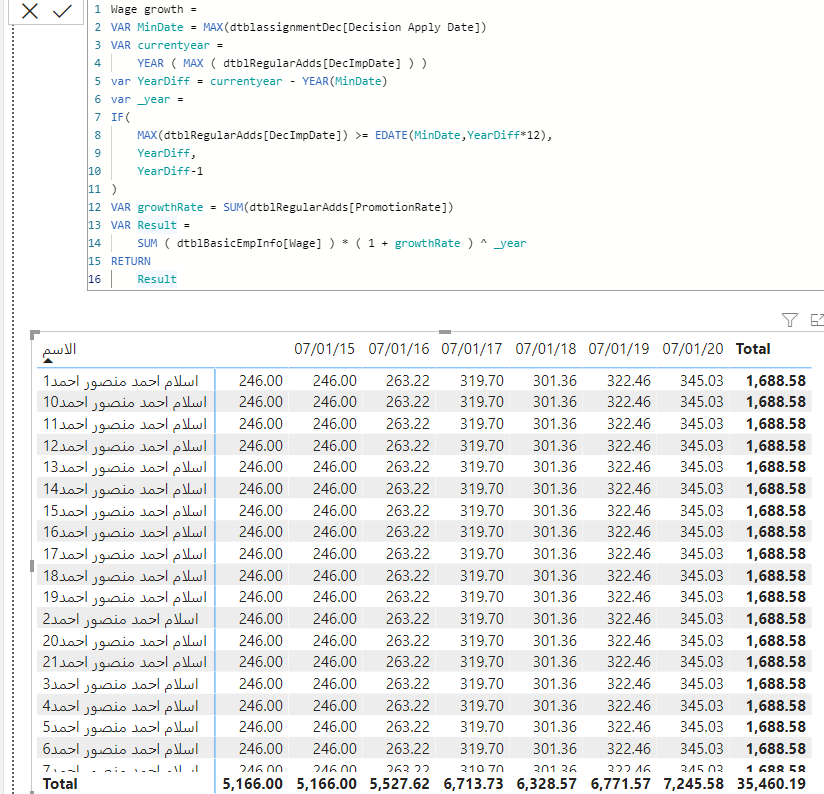Screen dimensions: 824x794
Task: Click 319.70 in the احمد18 row
Action: (x=481, y=576)
